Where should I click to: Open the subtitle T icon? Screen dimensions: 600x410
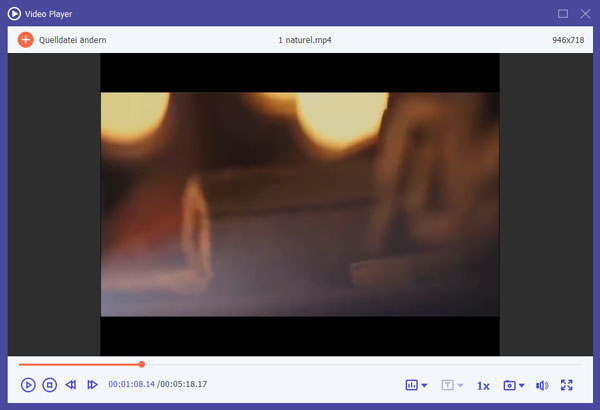pyautogui.click(x=447, y=385)
